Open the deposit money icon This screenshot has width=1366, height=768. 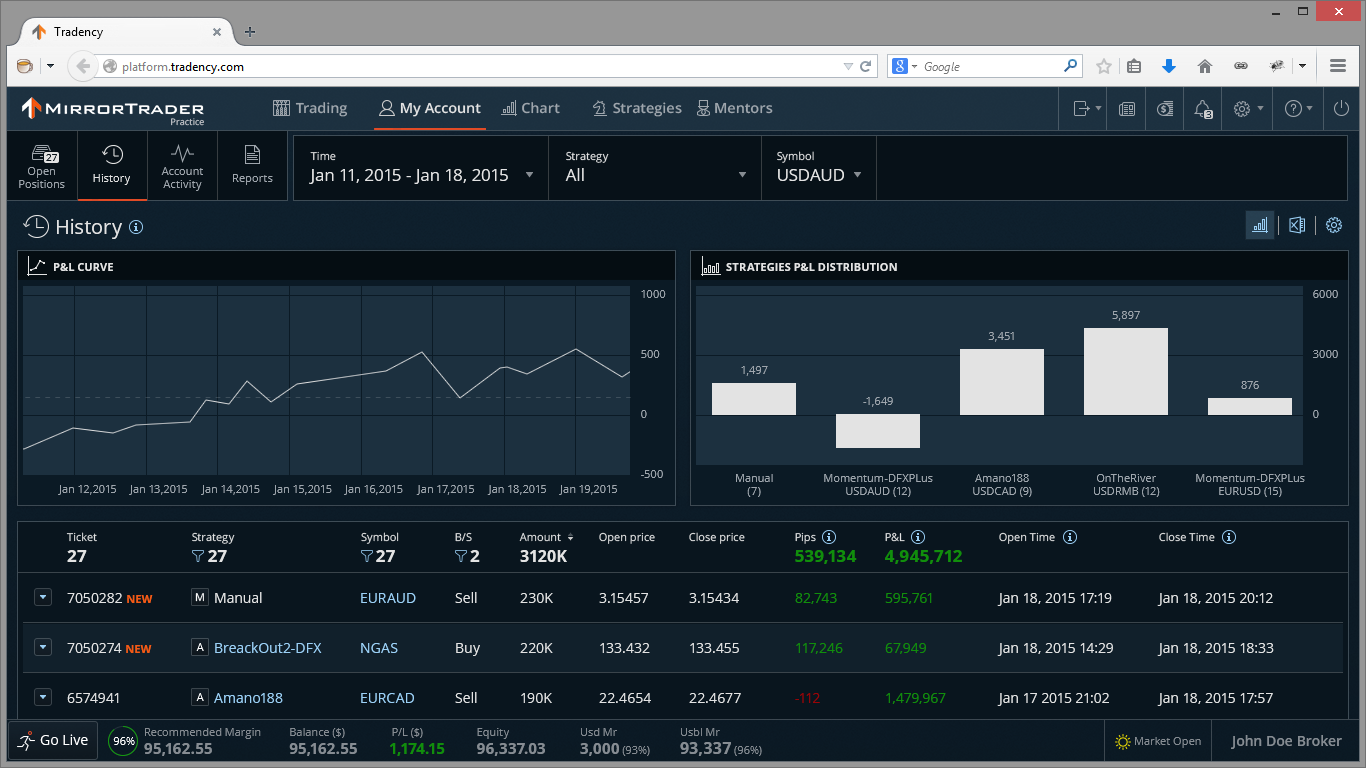(x=1165, y=109)
